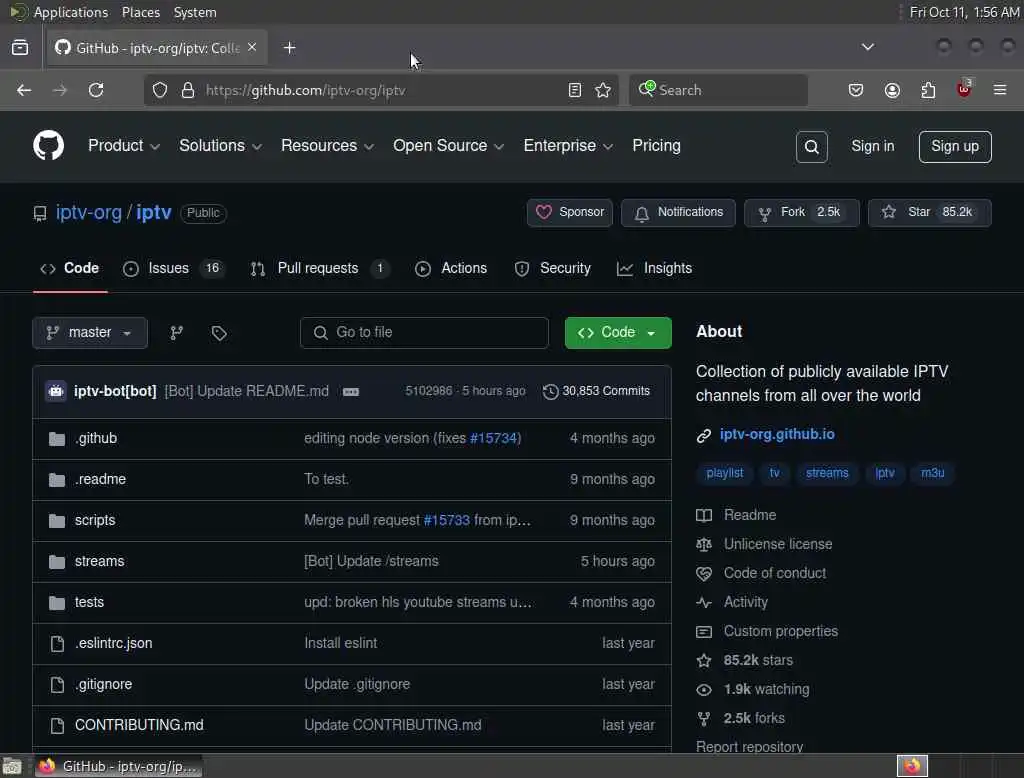Open the 30,853 Commits link
The height and width of the screenshot is (778, 1024).
[596, 391]
